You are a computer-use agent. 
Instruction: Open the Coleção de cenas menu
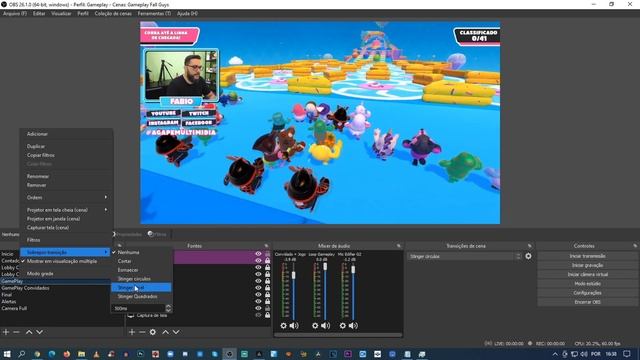coord(113,13)
